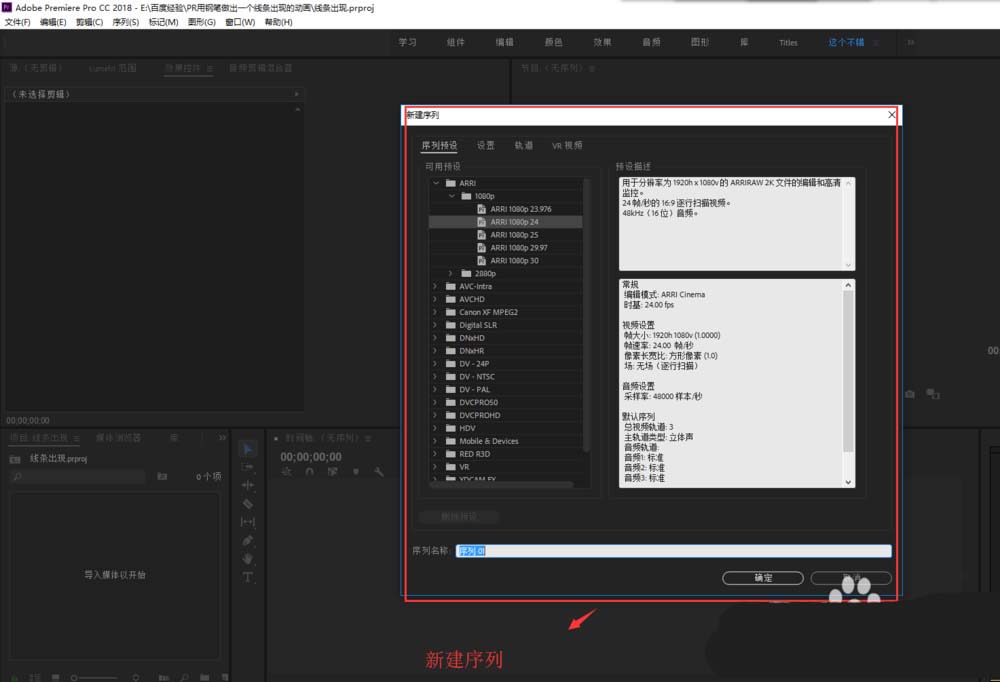The width and height of the screenshot is (1000, 682).
Task: Show overflow workspaces double chevron
Action: point(911,43)
